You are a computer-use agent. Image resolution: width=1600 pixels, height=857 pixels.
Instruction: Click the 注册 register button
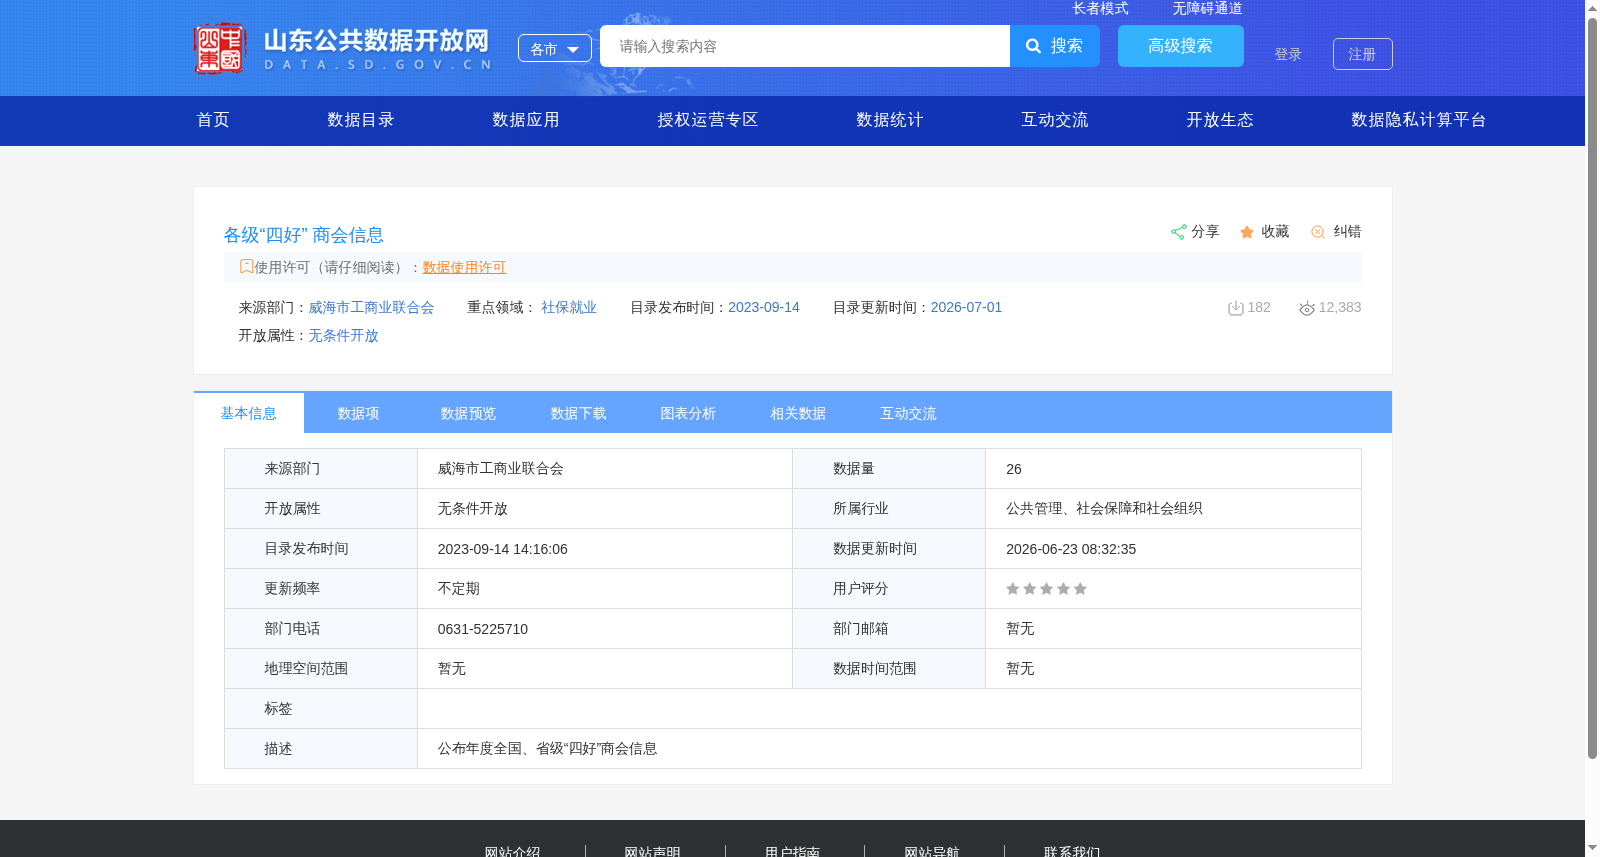pos(1363,54)
